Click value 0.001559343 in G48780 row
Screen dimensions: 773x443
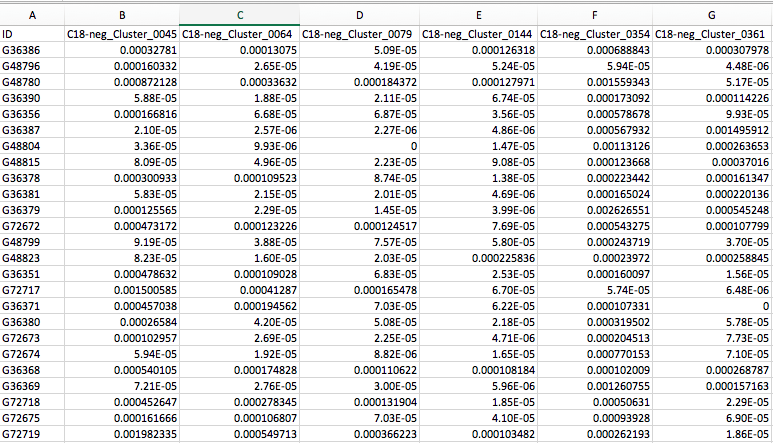coord(595,82)
